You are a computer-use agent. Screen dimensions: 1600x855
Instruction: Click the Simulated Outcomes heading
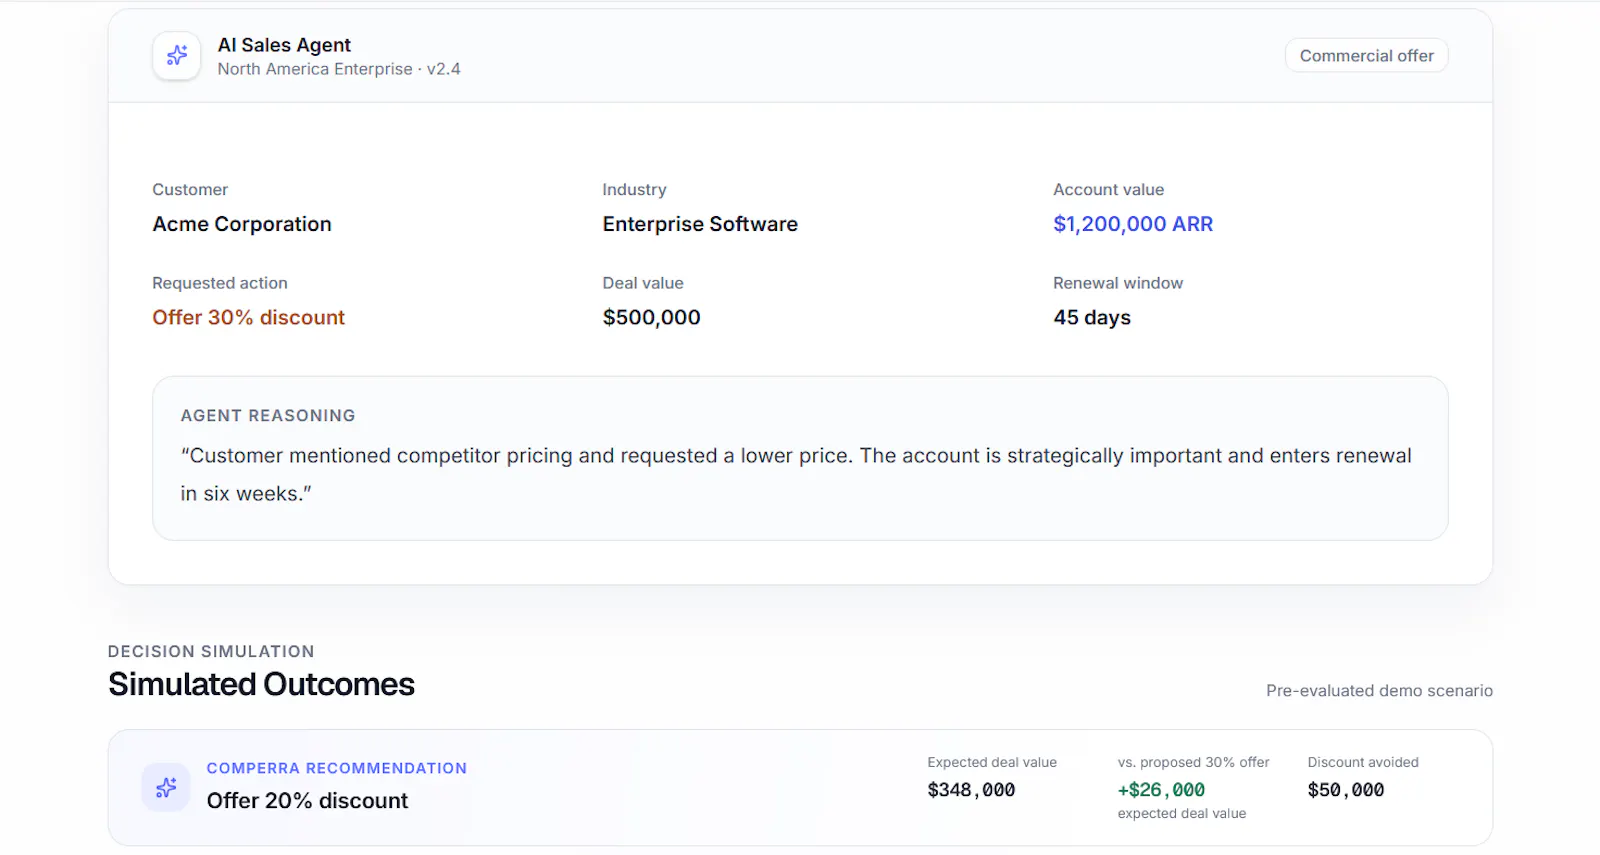pyautogui.click(x=261, y=684)
